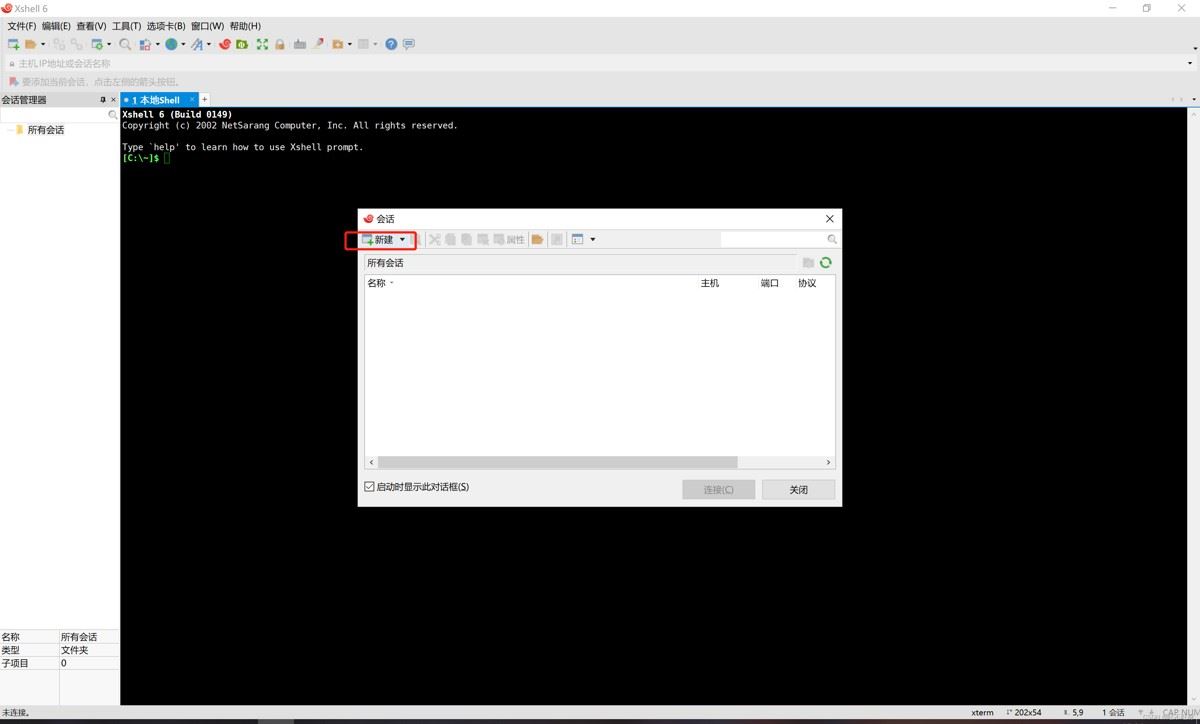Viewport: 1200px width, 724px height.
Task: Expand the 新建 dropdown arrow
Action: pos(402,240)
